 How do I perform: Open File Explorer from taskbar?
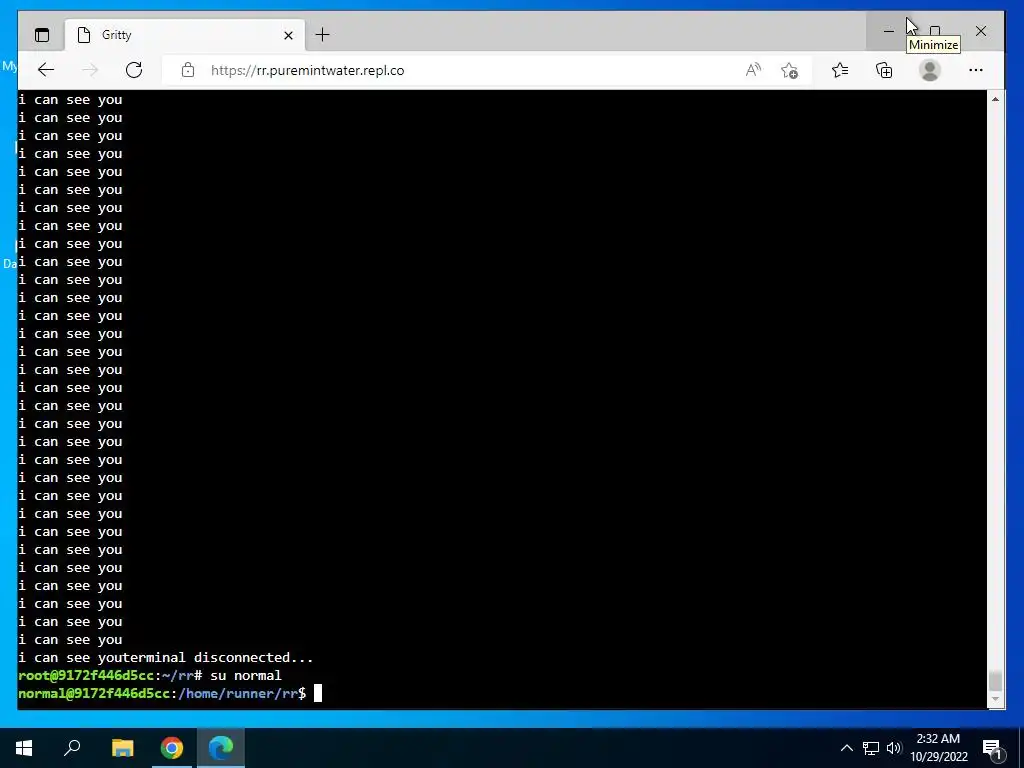pyautogui.click(x=122, y=748)
